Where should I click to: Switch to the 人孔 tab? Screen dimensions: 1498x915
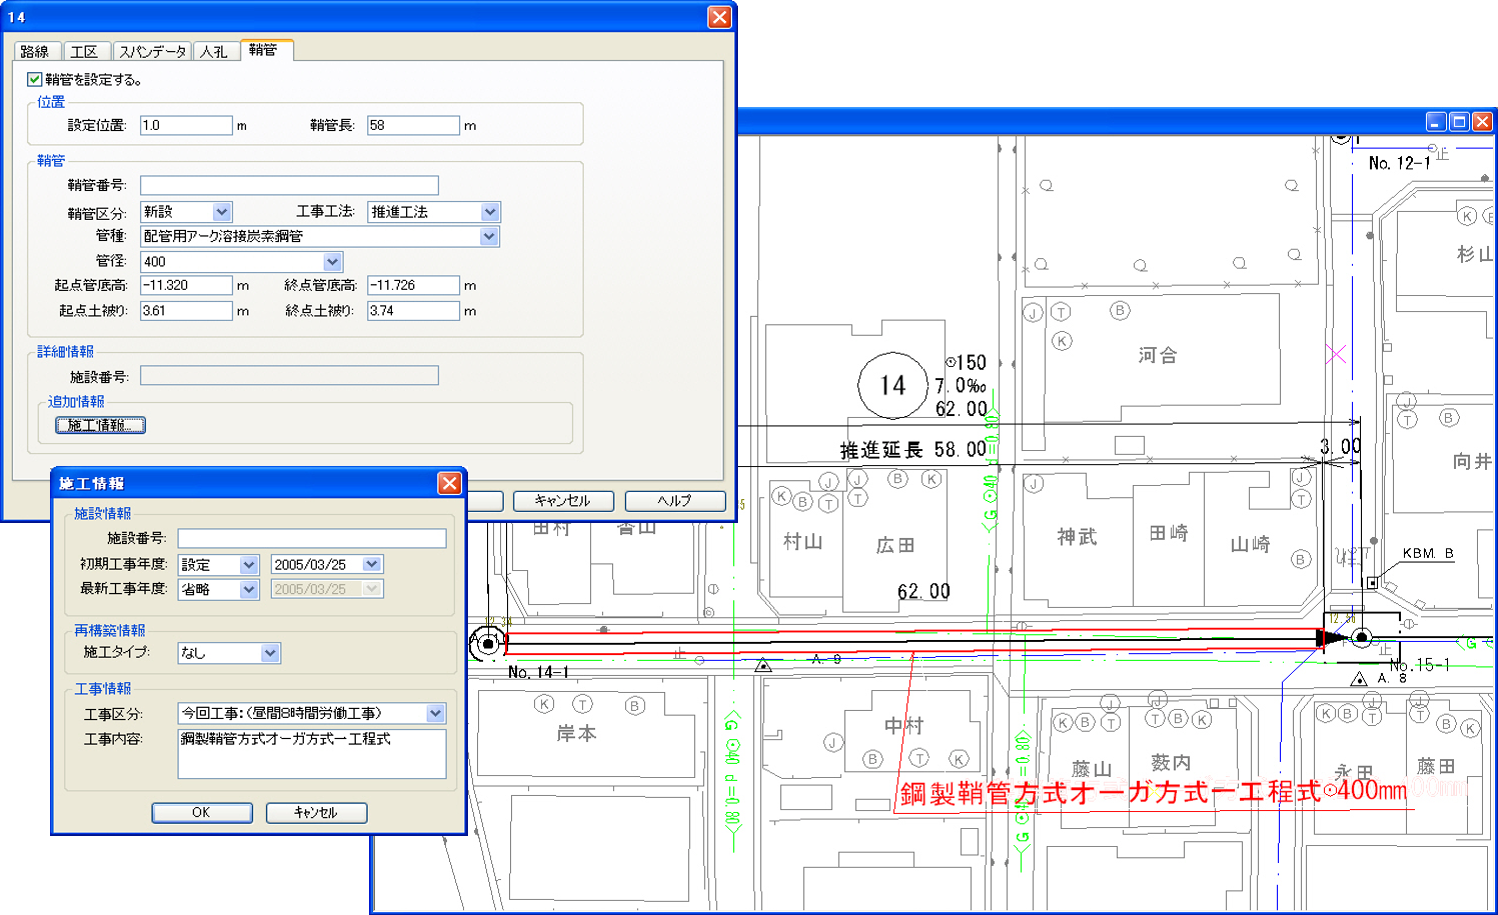click(214, 51)
